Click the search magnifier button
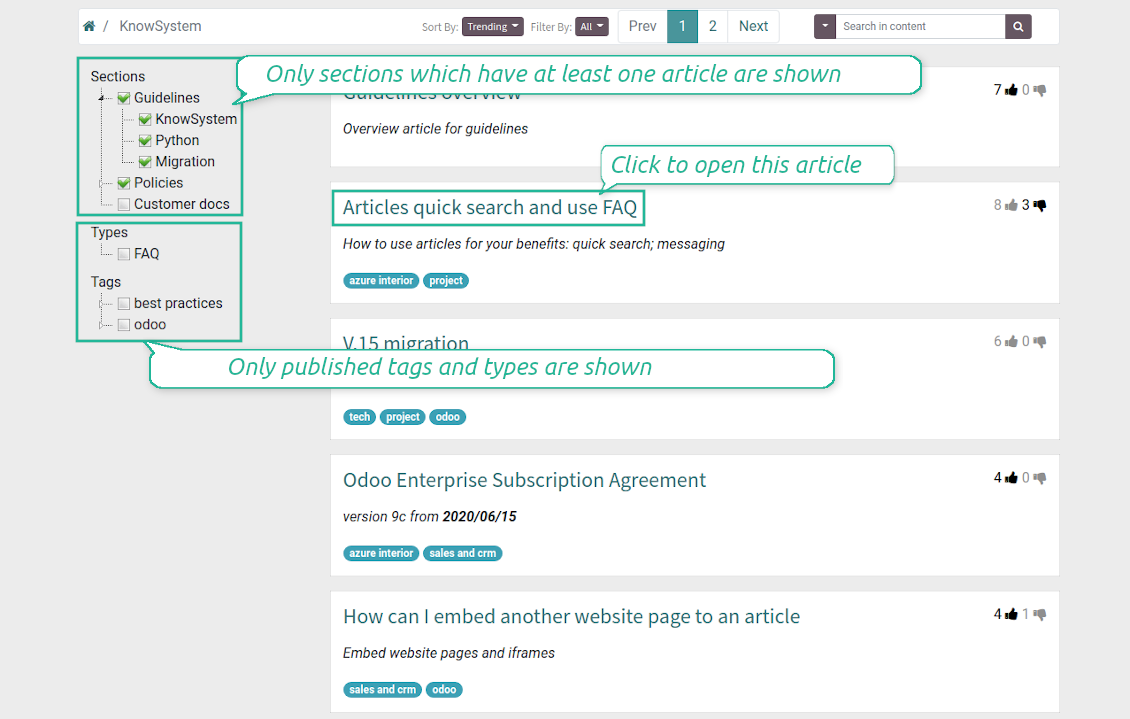The height and width of the screenshot is (719, 1130). [x=1018, y=27]
